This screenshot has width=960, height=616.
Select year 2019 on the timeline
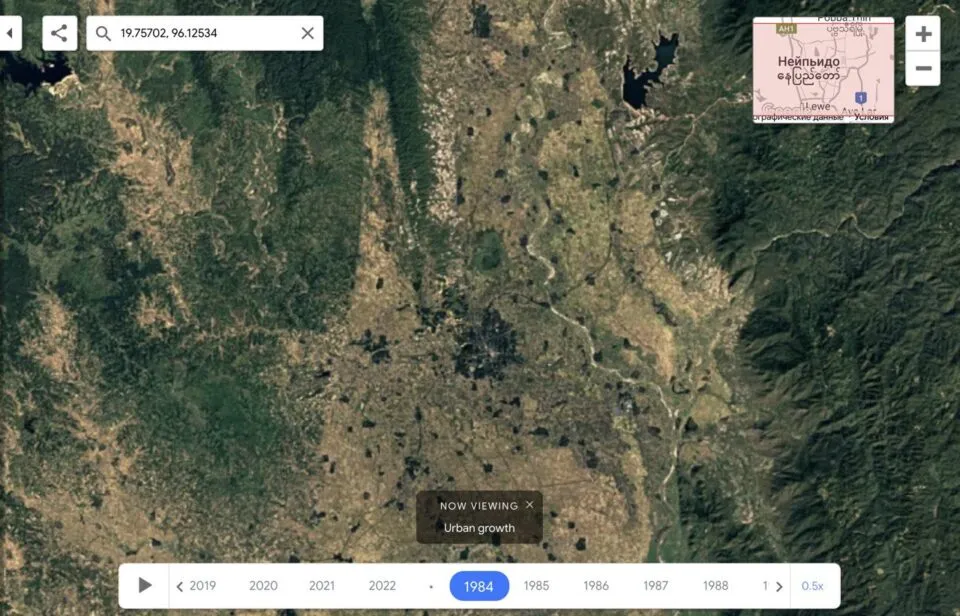click(203, 586)
